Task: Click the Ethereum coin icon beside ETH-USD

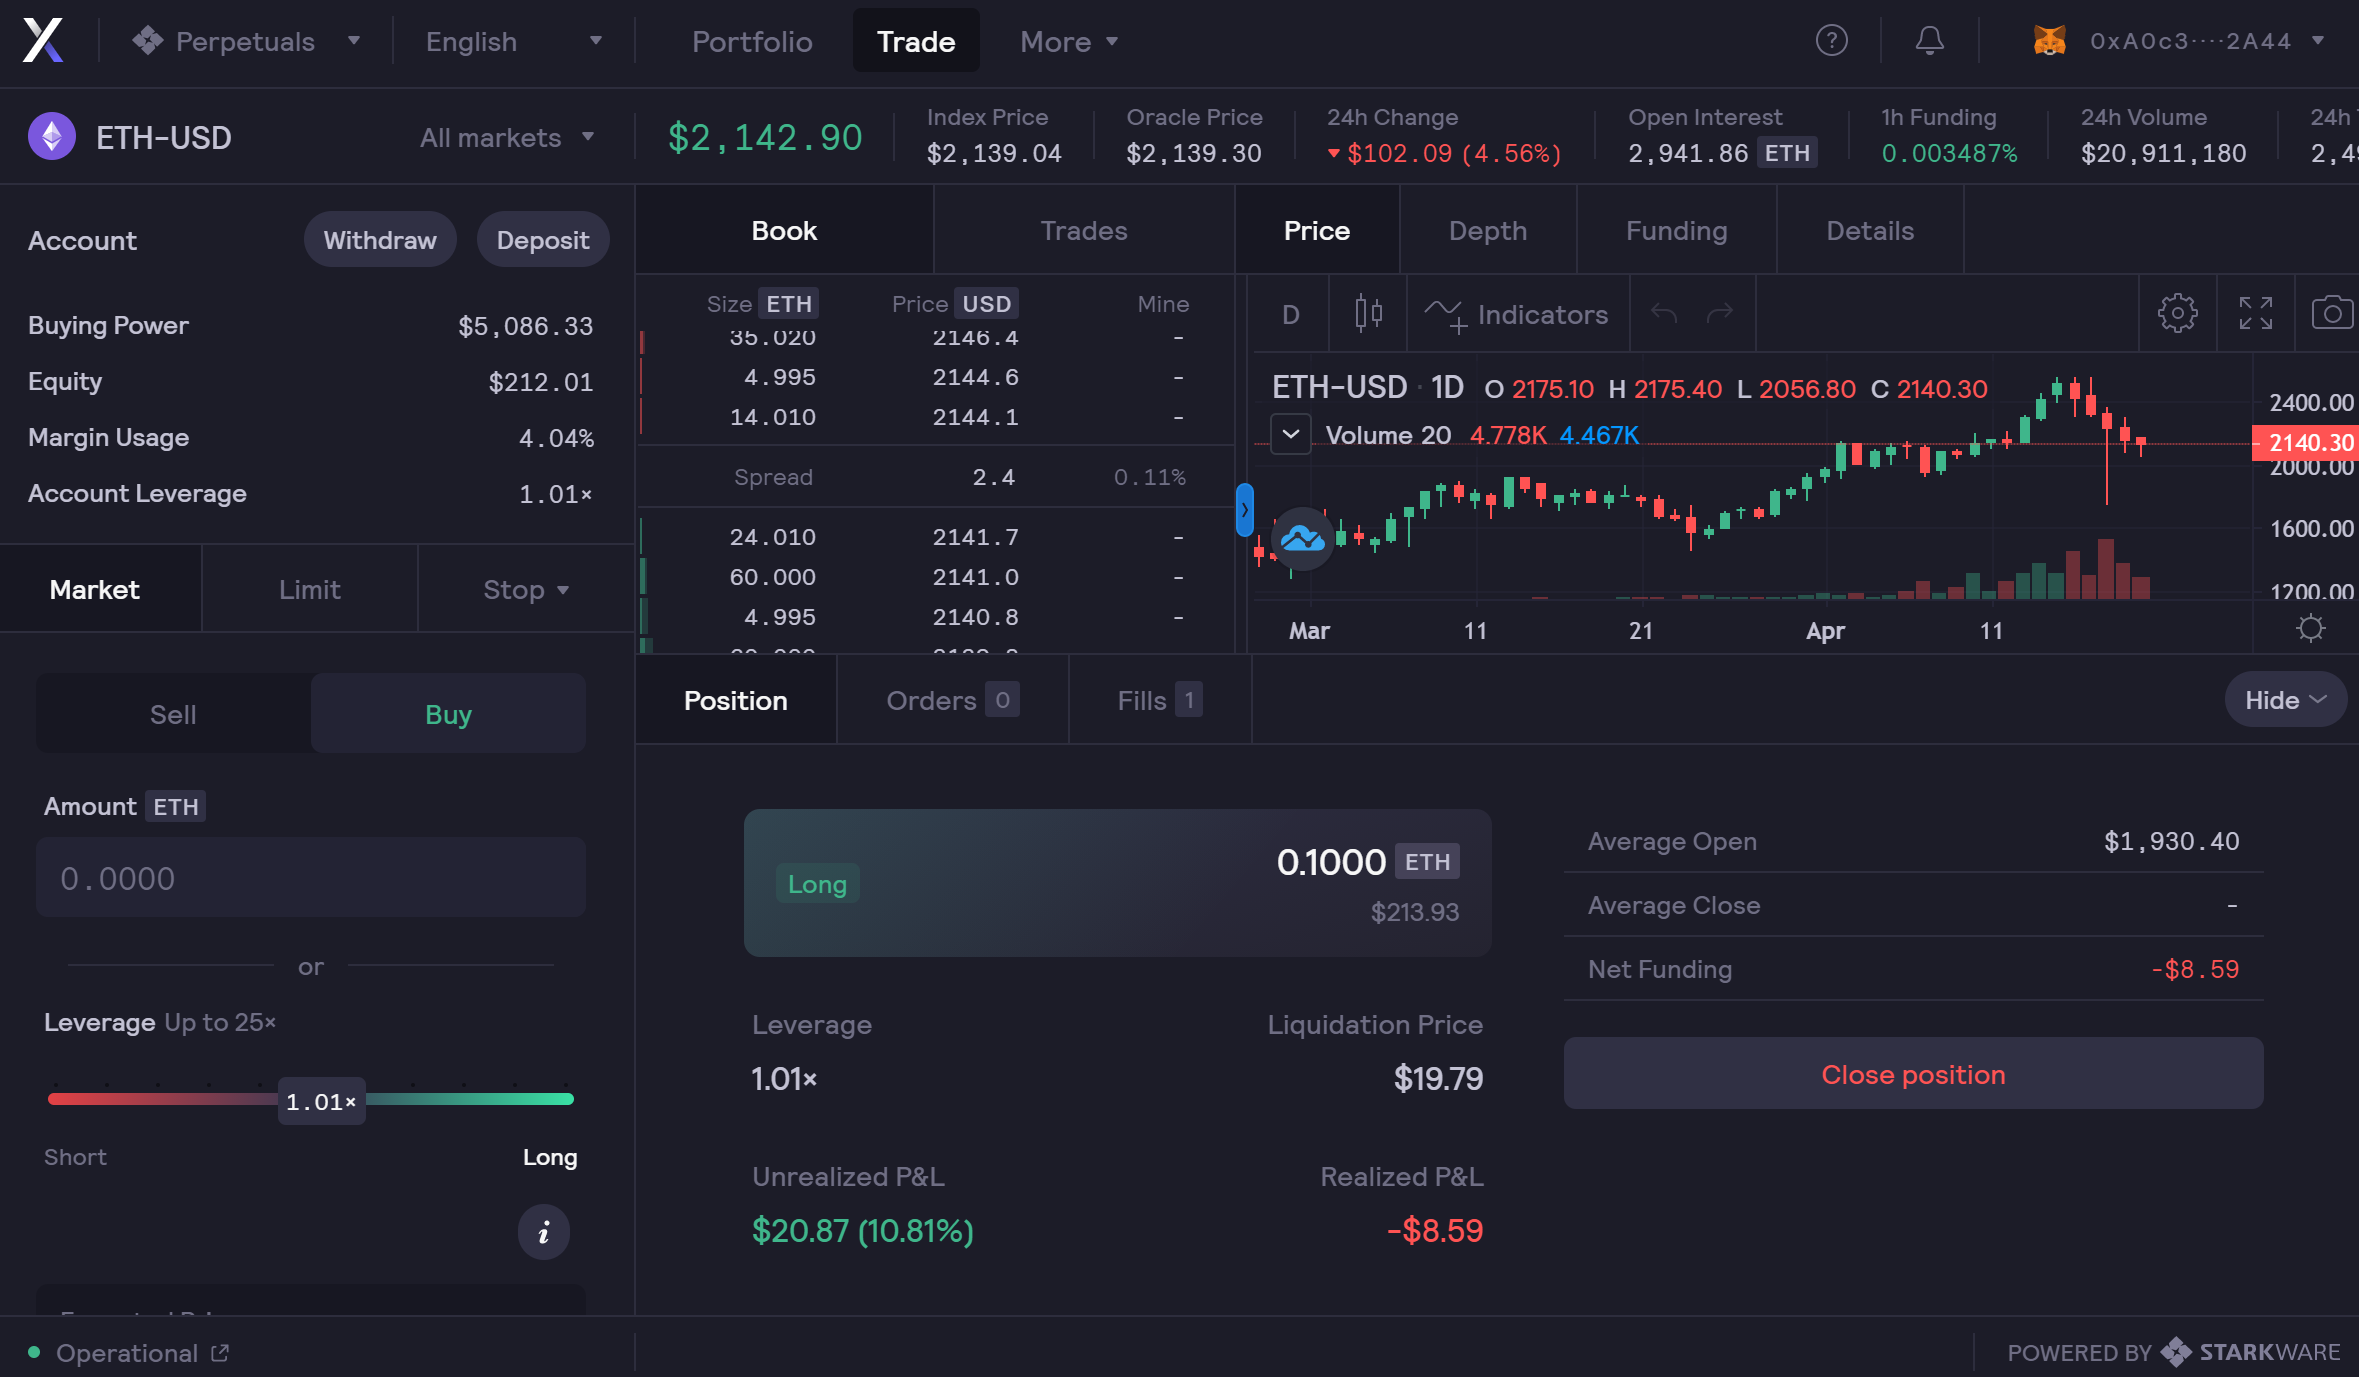Action: [x=52, y=137]
